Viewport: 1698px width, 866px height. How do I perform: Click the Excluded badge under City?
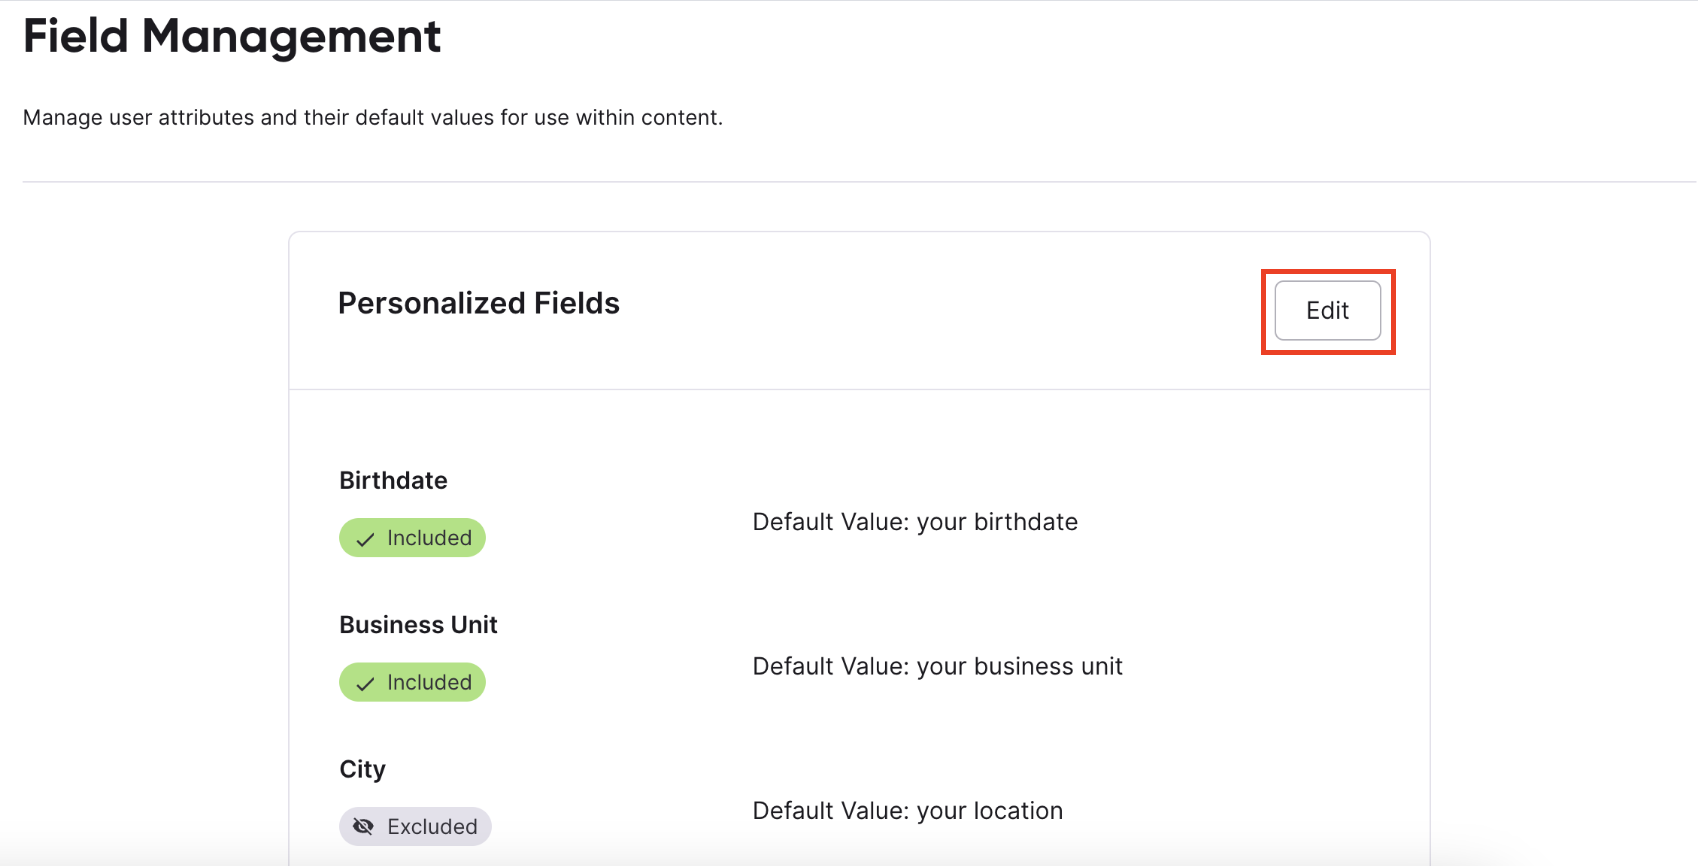tap(415, 827)
